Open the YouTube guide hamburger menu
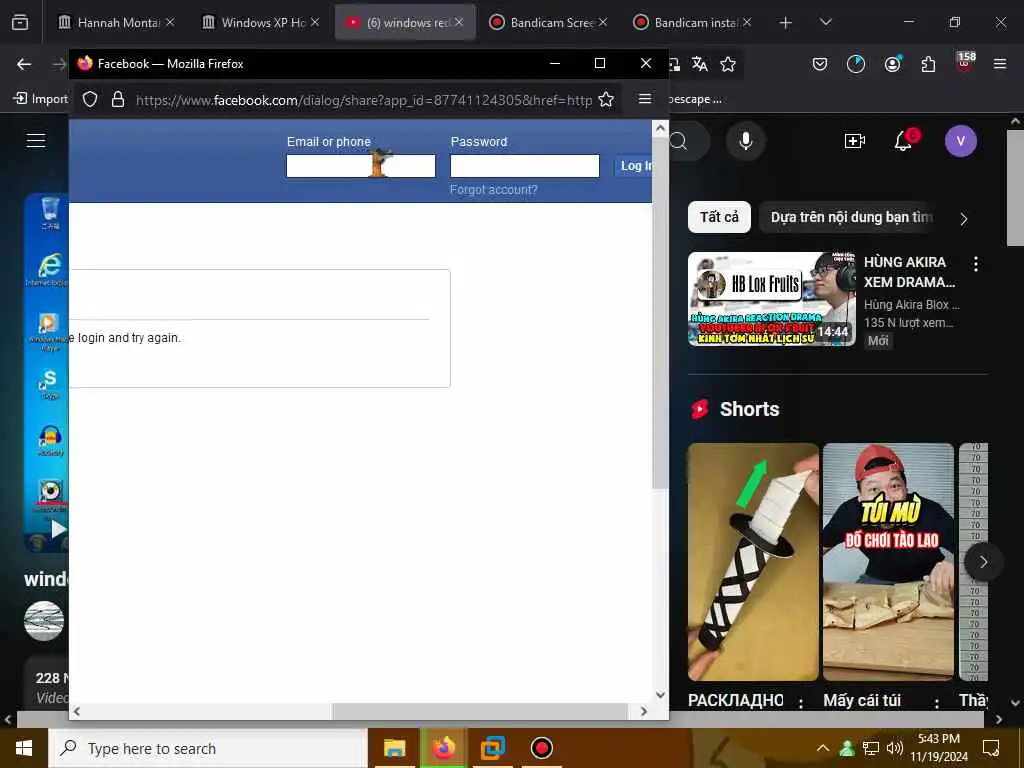 pyautogui.click(x=36, y=140)
